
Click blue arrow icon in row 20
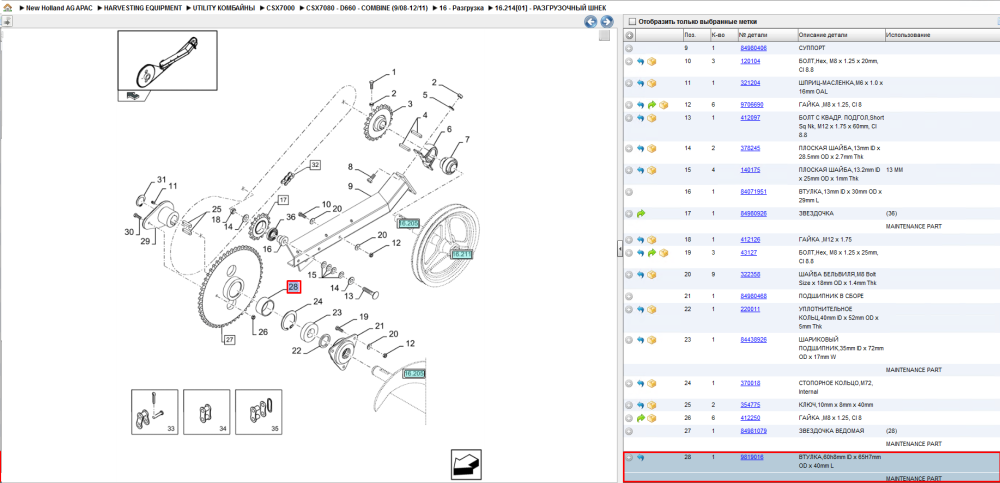click(x=641, y=274)
